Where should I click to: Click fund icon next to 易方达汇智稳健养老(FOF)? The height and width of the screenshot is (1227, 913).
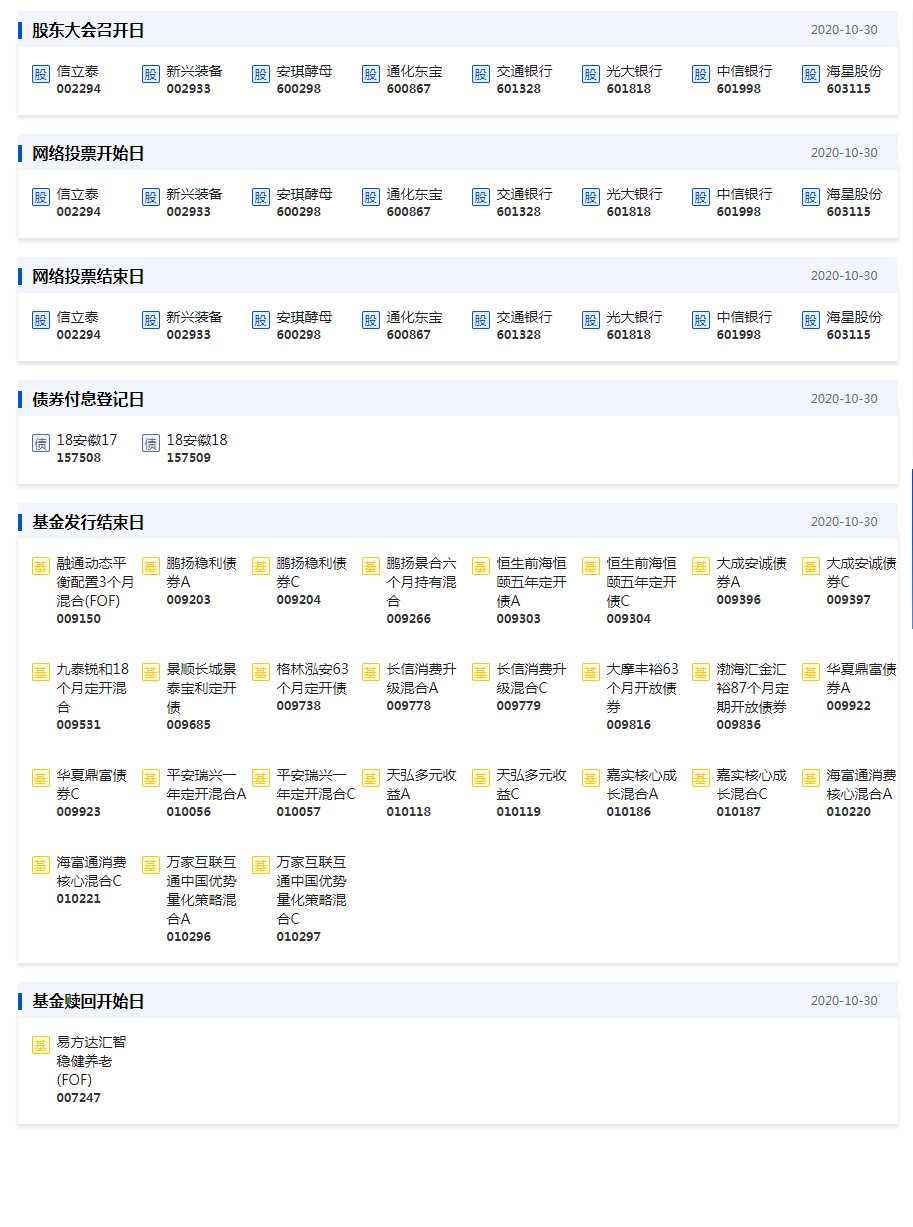pyautogui.click(x=41, y=1045)
